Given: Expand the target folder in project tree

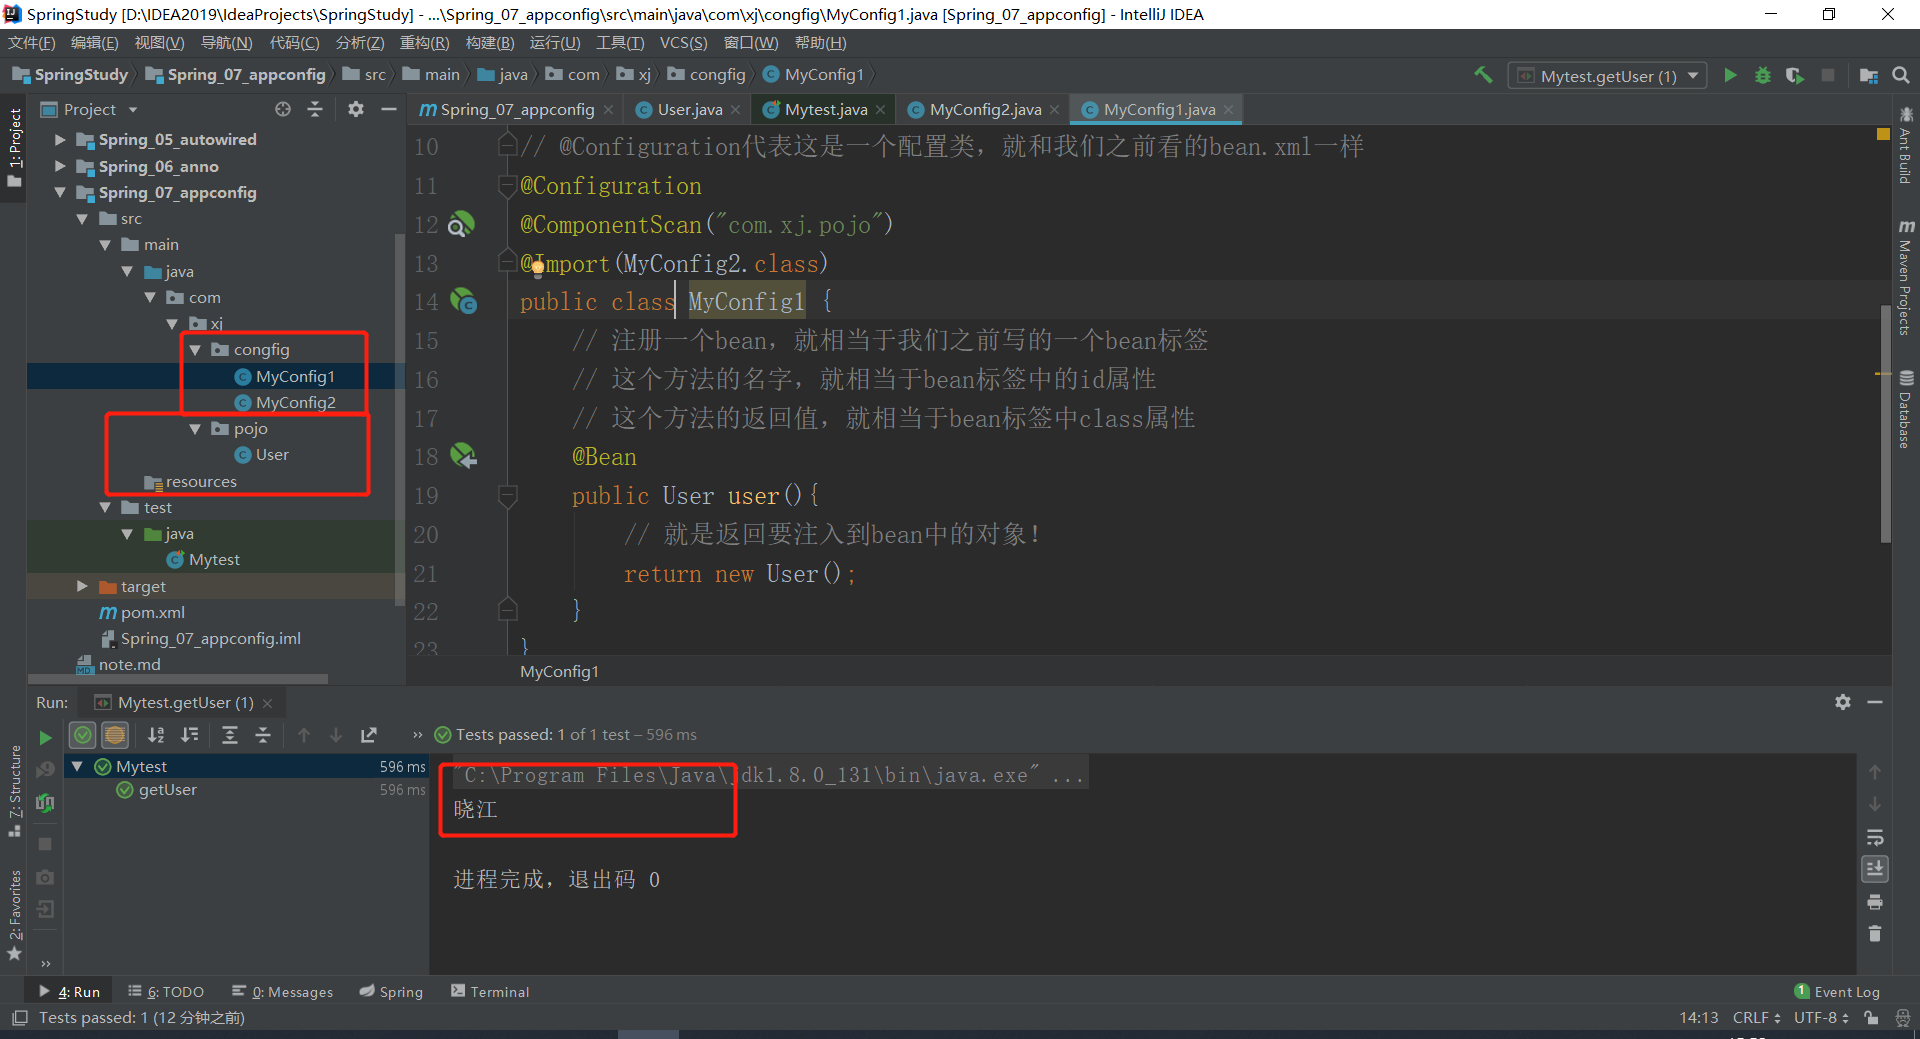Looking at the screenshot, I should coord(82,587).
